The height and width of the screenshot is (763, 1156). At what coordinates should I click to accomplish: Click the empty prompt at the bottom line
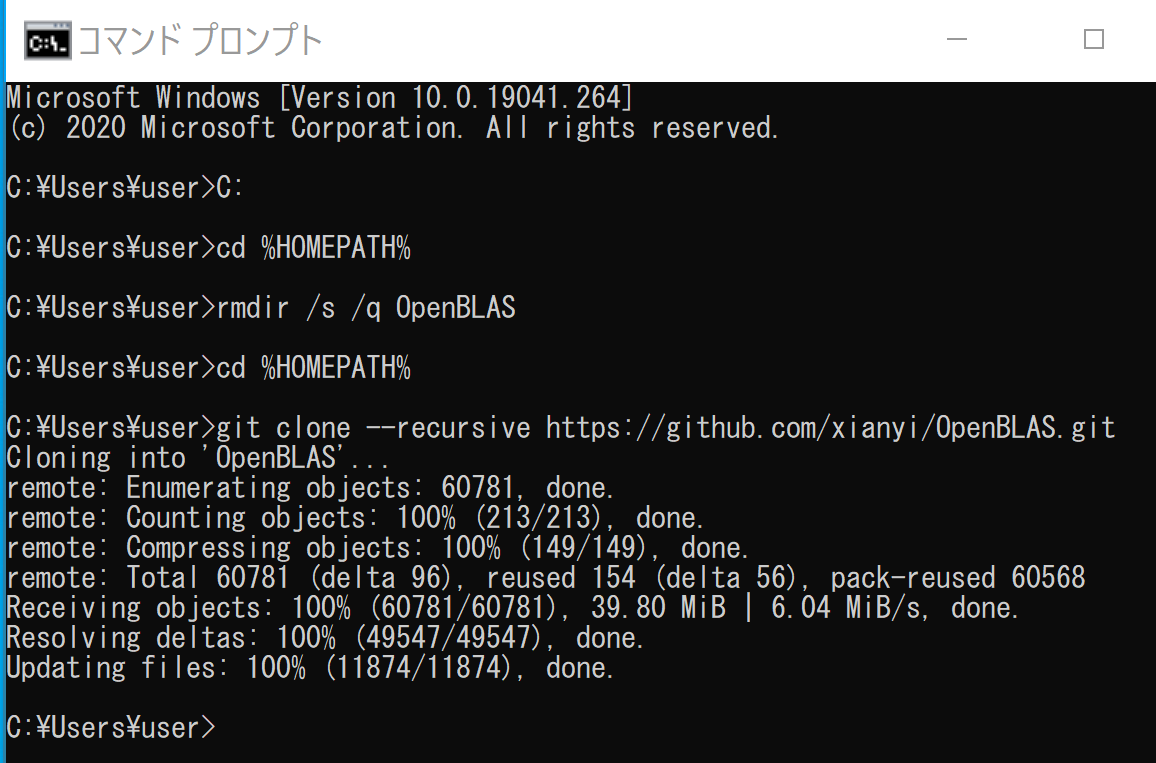click(111, 728)
